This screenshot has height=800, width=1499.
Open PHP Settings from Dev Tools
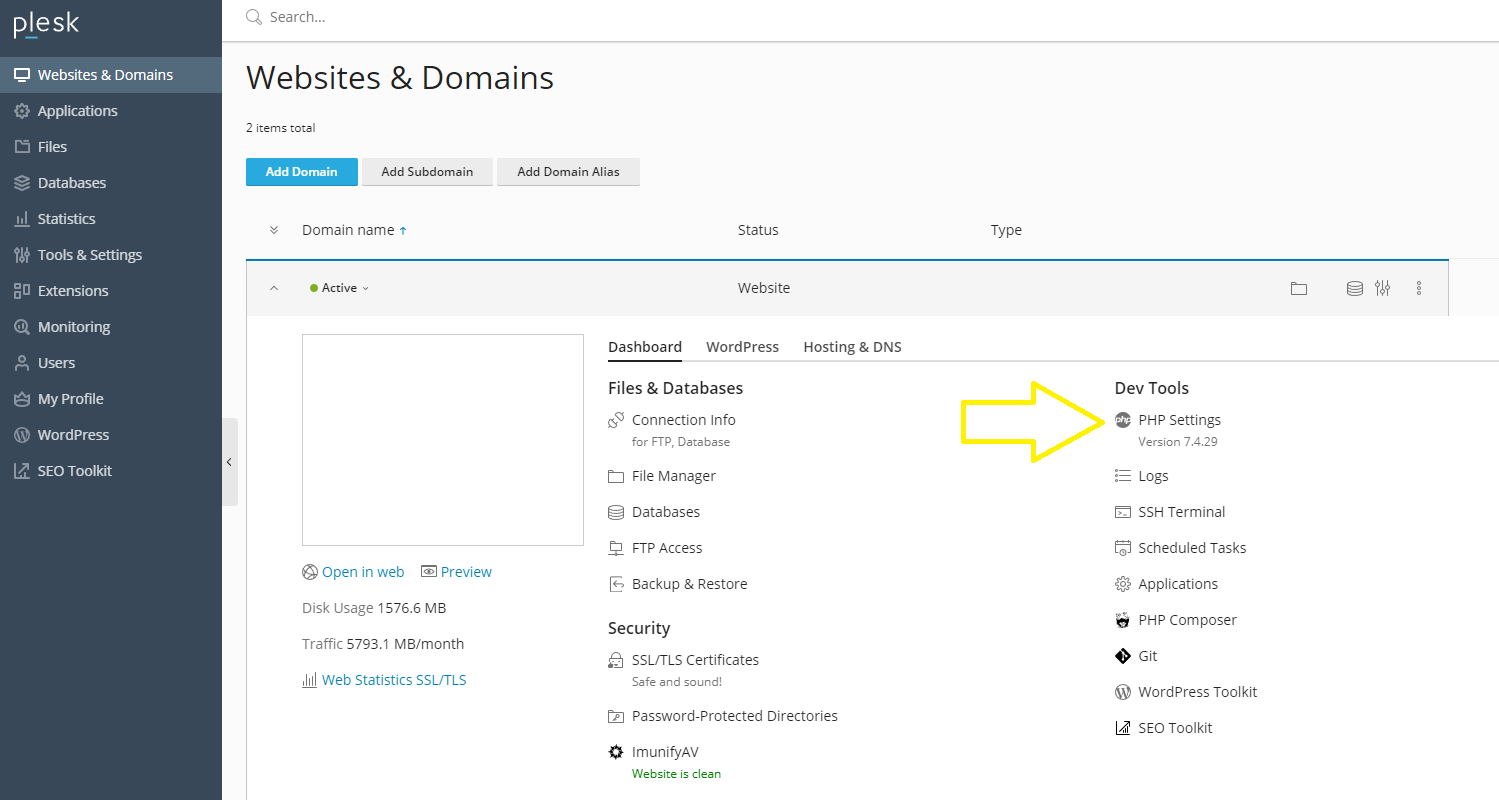(x=1179, y=419)
